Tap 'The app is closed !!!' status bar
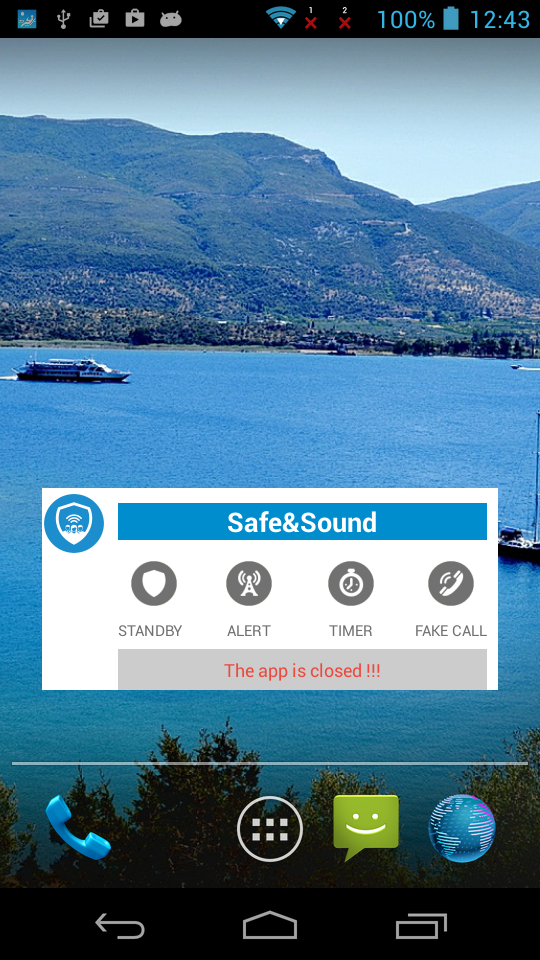This screenshot has width=540, height=960. pyautogui.click(x=302, y=670)
